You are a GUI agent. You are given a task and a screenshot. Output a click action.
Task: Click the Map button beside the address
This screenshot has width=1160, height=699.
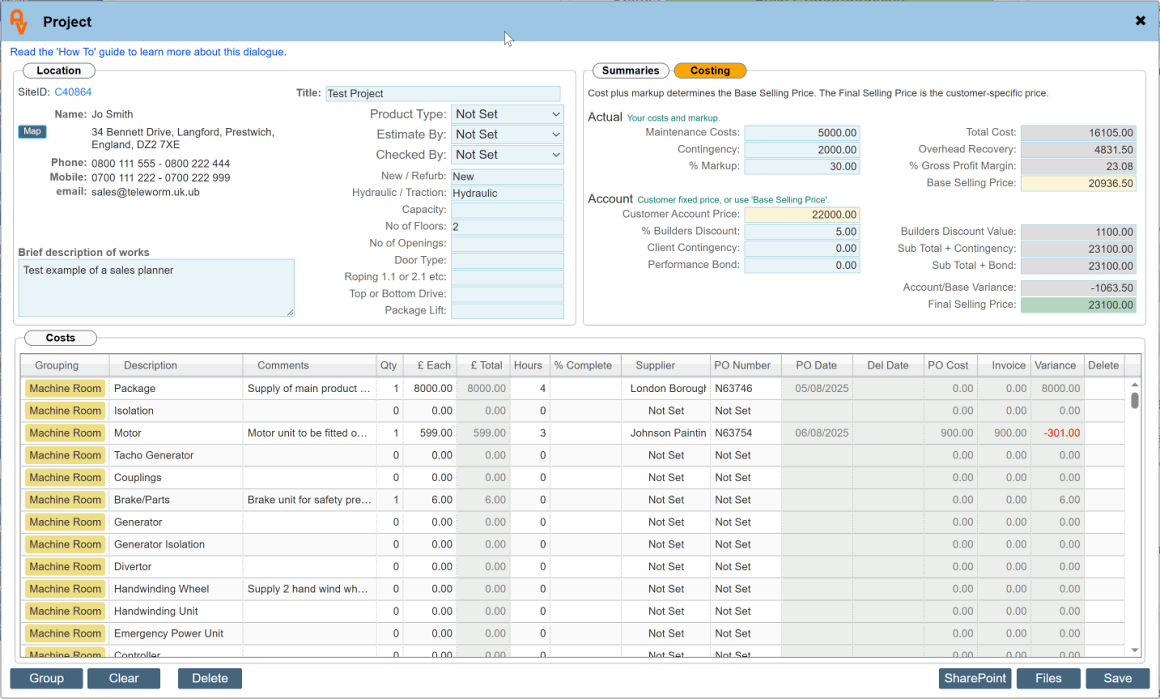tap(32, 131)
